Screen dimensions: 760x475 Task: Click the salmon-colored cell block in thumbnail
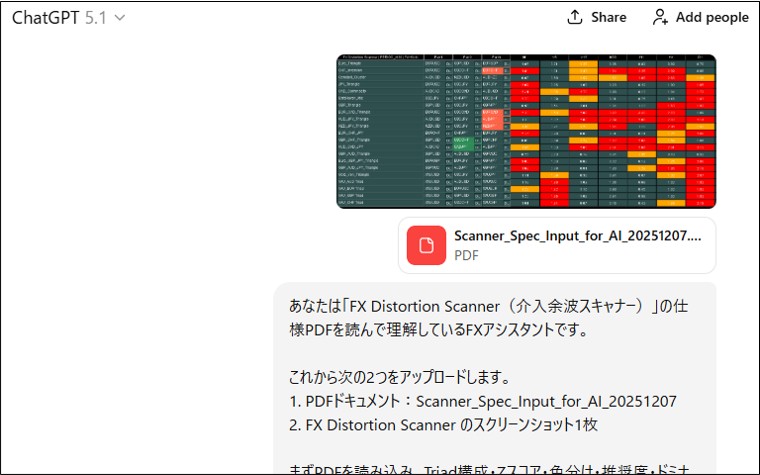[492, 119]
